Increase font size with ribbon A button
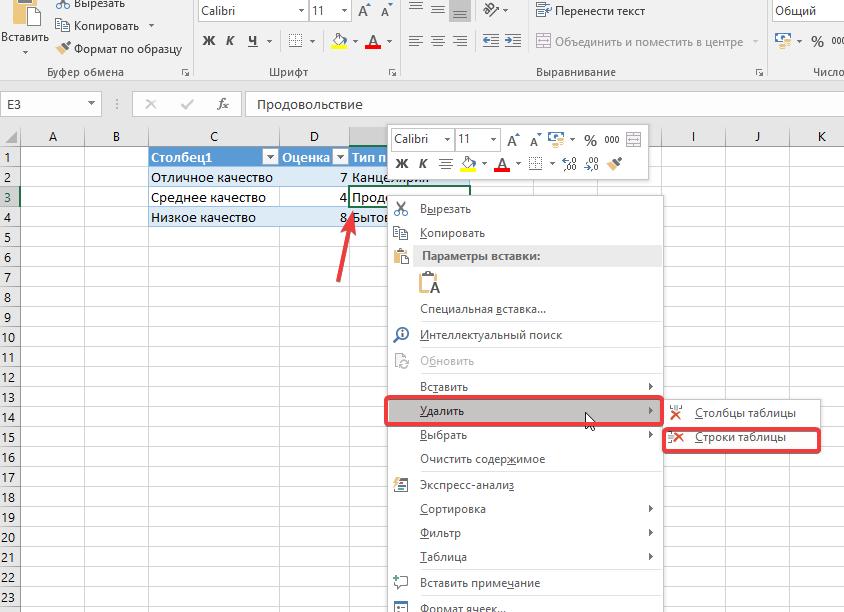844x612 pixels. pos(364,11)
